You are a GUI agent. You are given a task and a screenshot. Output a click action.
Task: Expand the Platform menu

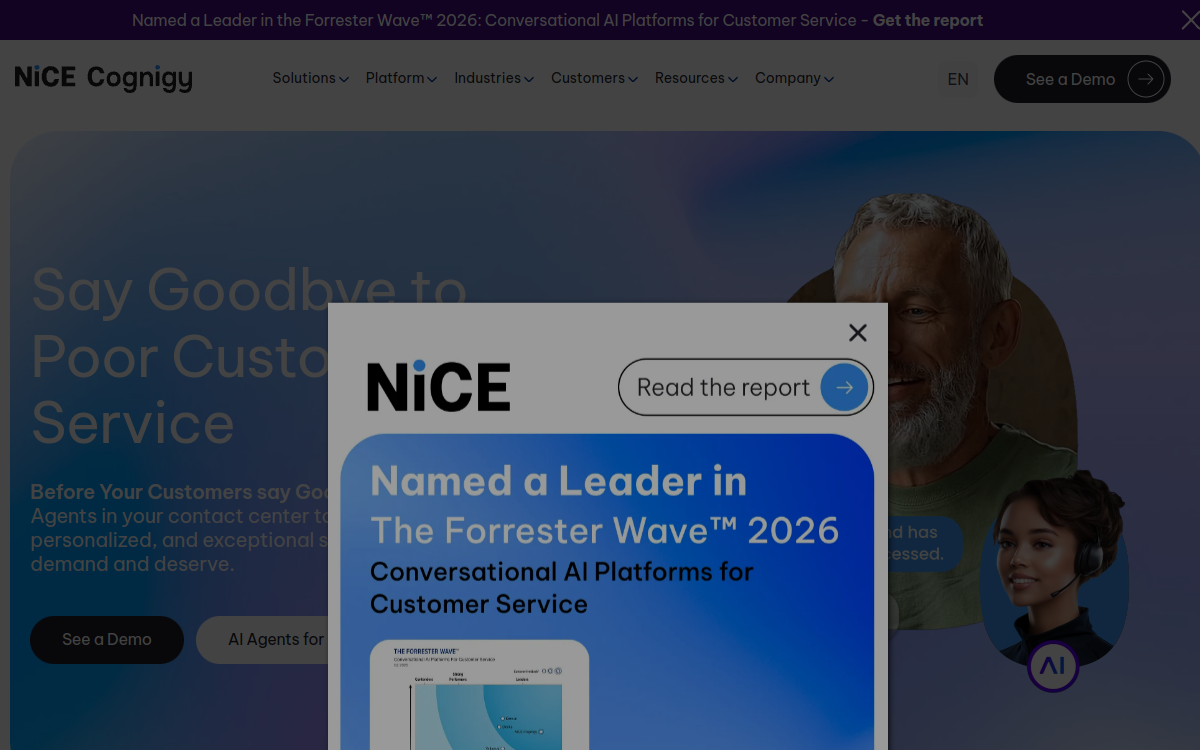pyautogui.click(x=401, y=78)
